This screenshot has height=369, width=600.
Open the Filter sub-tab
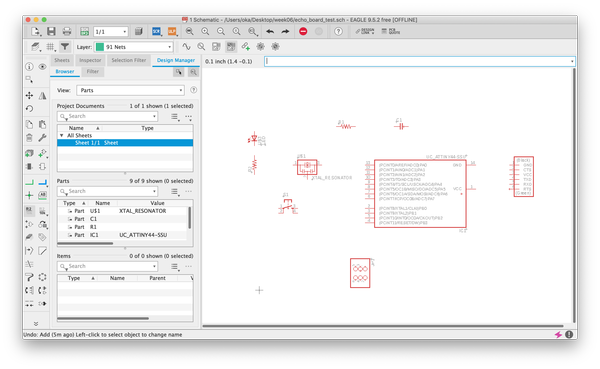[x=93, y=72]
